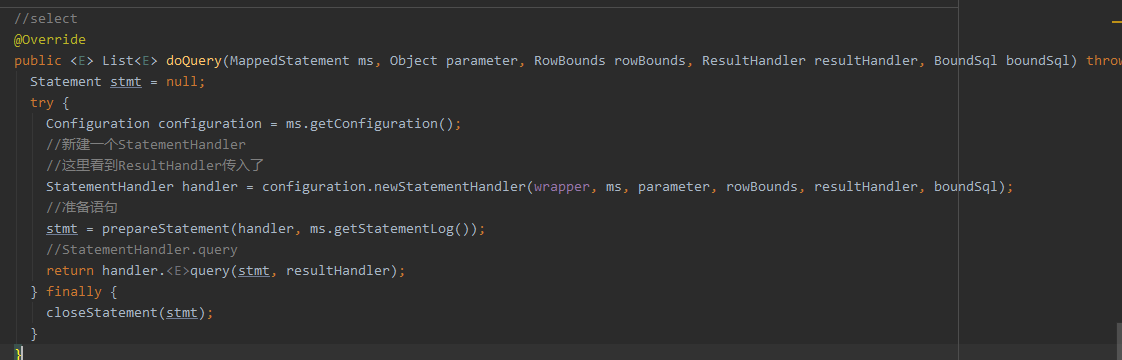Click the vertical scrollbar thumb of the editor
The height and width of the screenshot is (360, 1122).
point(1118,341)
